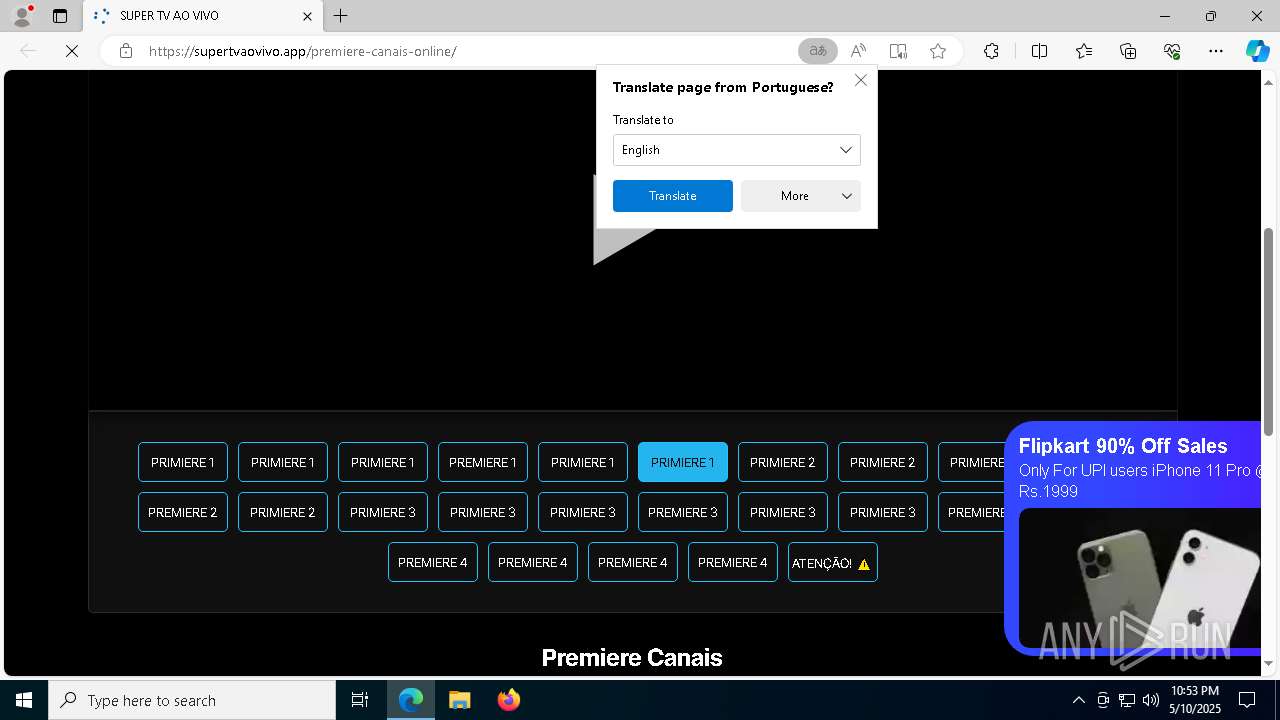Select the highlighted PRIMIERE 1 button
This screenshot has height=720, width=1280.
pyautogui.click(x=683, y=462)
